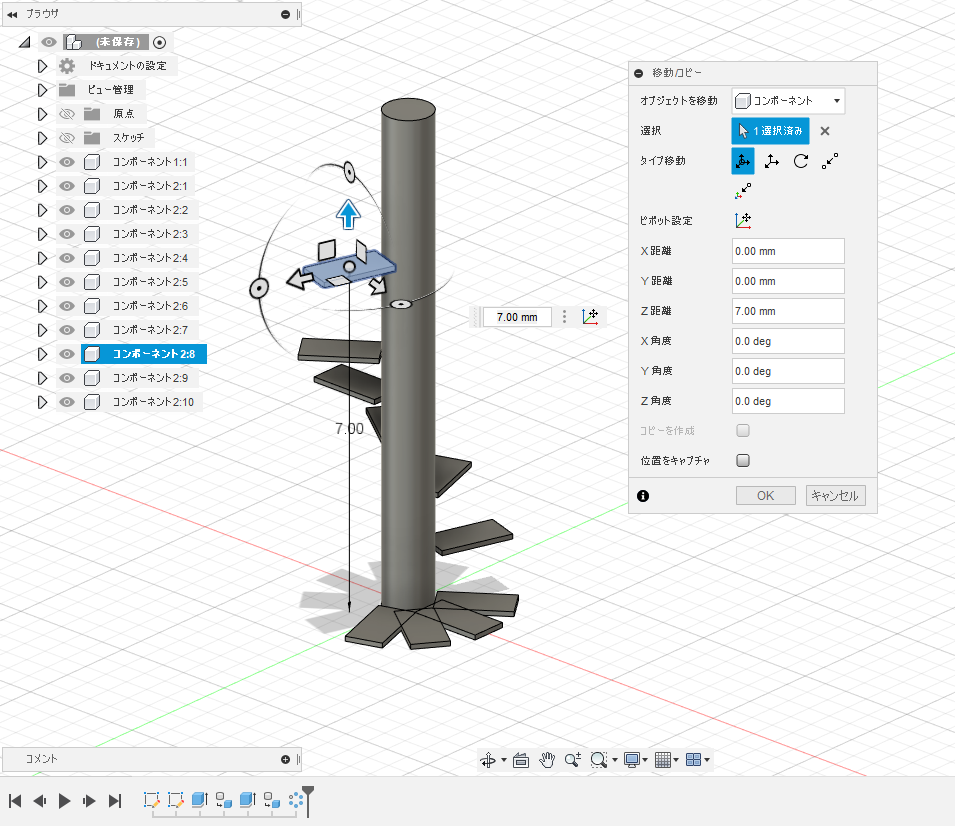Viewport: 955px width, 826px height.
Task: Select the Rotate move type icon
Action: coord(801,161)
